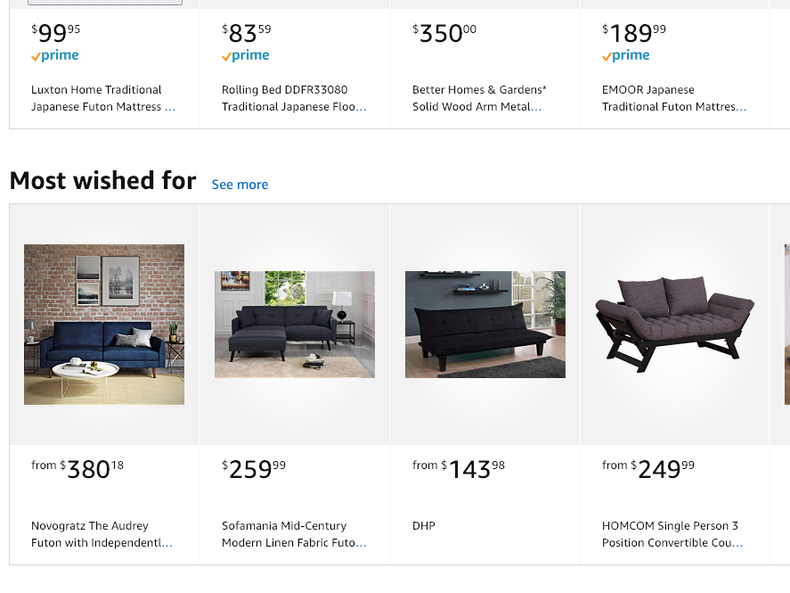Open the HOMCOM Single Person 3 Position title
790x593 pixels.
click(x=671, y=534)
